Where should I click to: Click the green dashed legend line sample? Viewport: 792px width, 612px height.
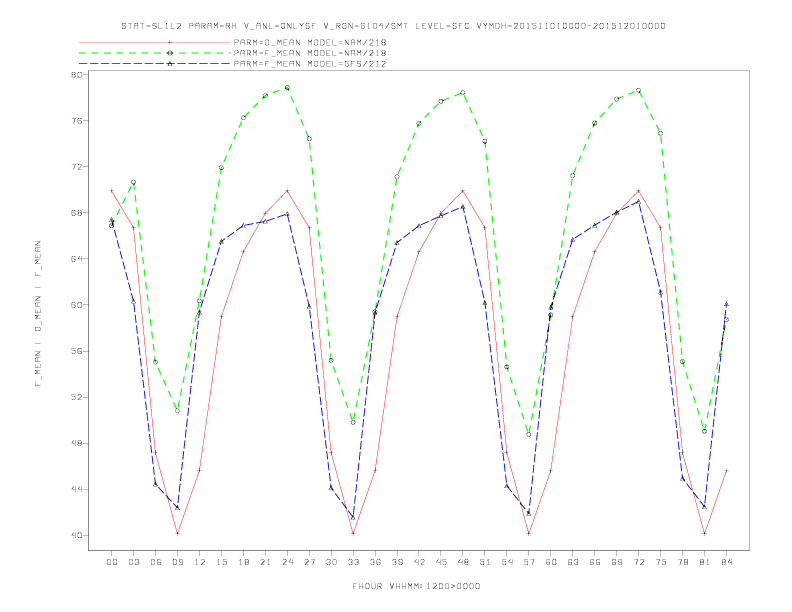click(x=155, y=53)
